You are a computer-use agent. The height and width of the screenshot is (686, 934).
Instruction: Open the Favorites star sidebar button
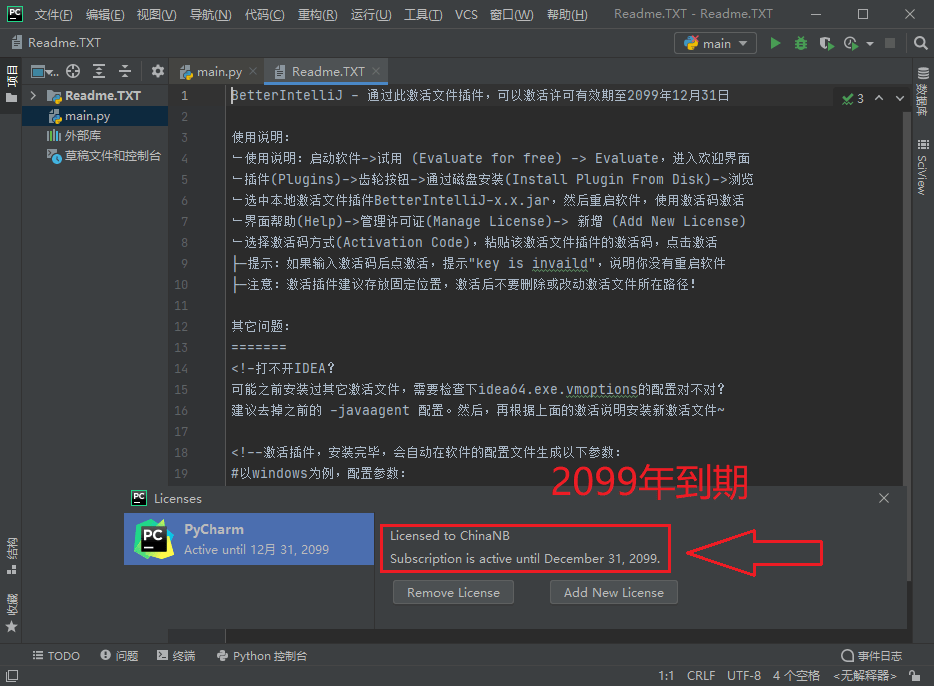11,613
